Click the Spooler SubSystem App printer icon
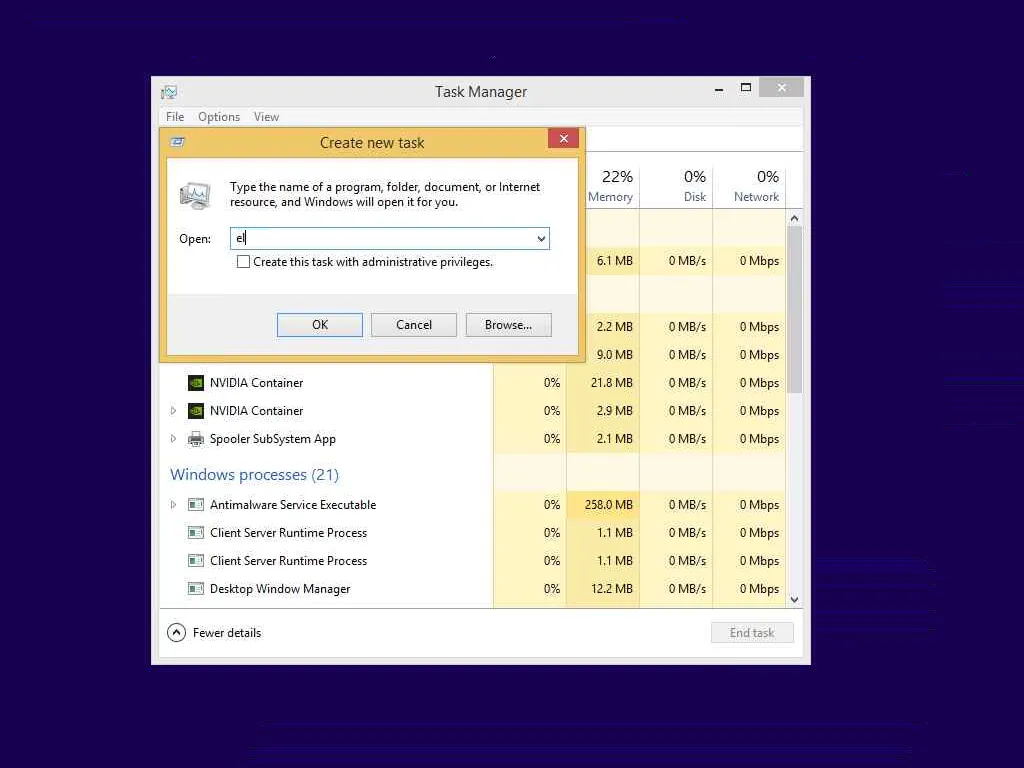Image resolution: width=1024 pixels, height=768 pixels. click(196, 439)
